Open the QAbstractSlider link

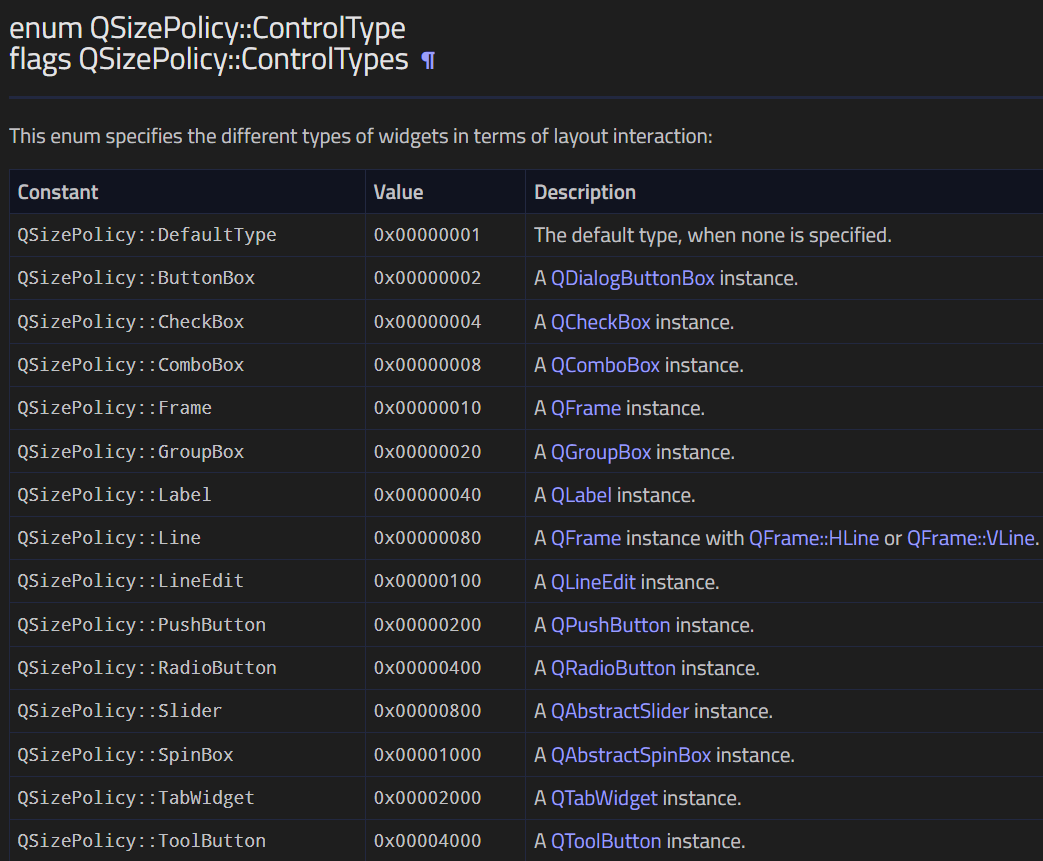tap(620, 711)
